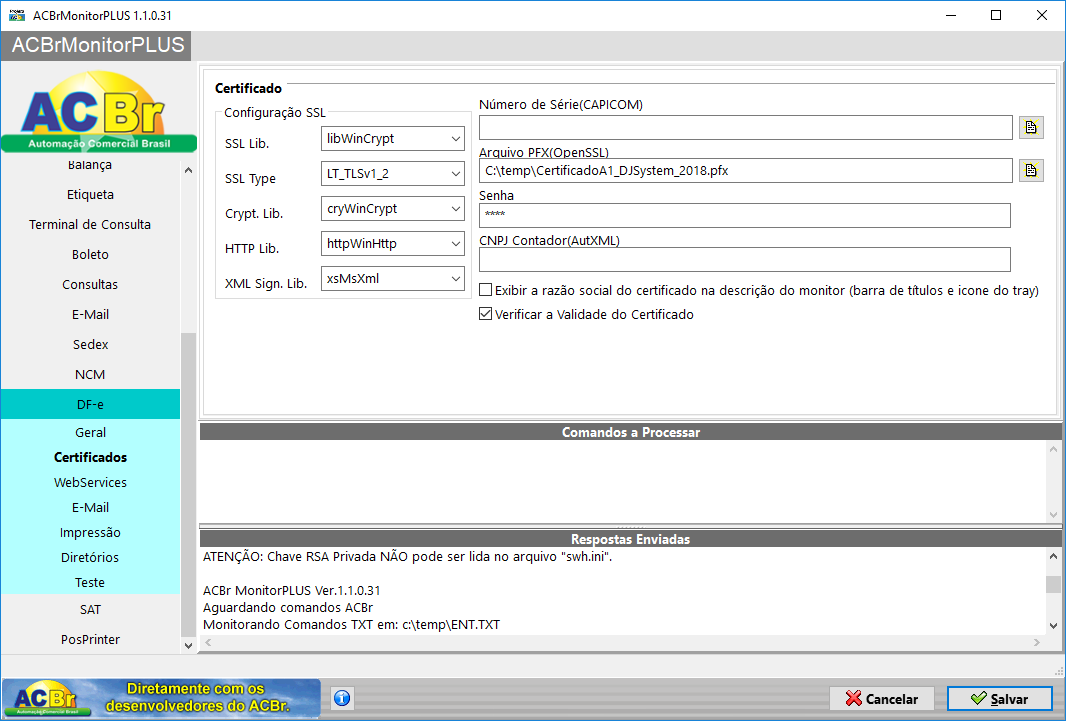
Task: Click sidebar scroll-up arrow
Action: coord(188,170)
